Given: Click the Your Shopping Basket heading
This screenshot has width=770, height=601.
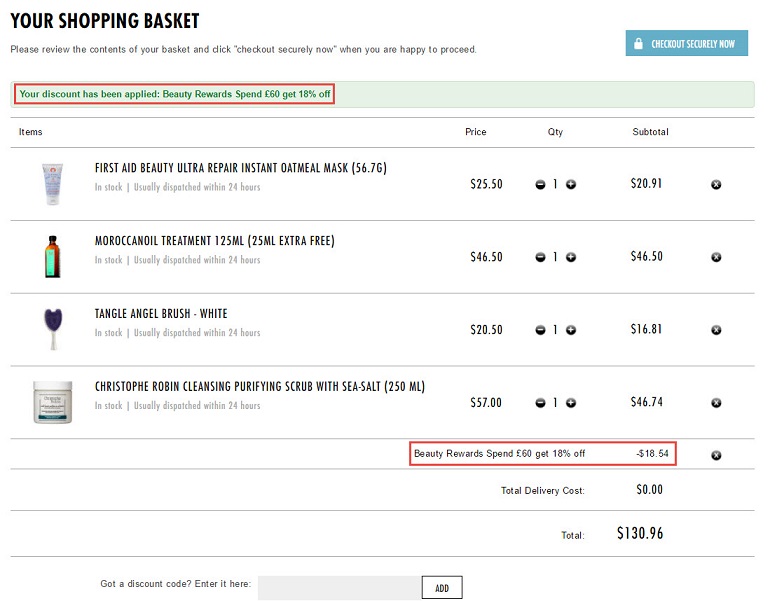Looking at the screenshot, I should tap(105, 21).
